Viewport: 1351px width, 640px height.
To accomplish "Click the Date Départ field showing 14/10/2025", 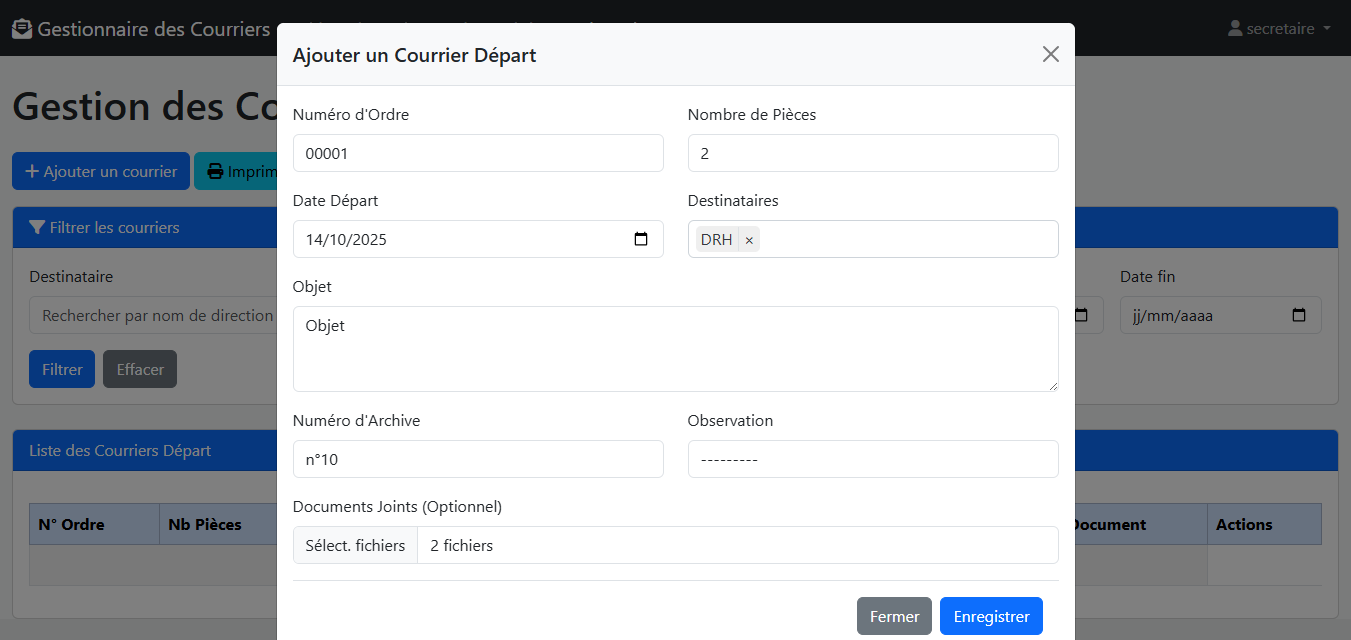I will pos(478,239).
